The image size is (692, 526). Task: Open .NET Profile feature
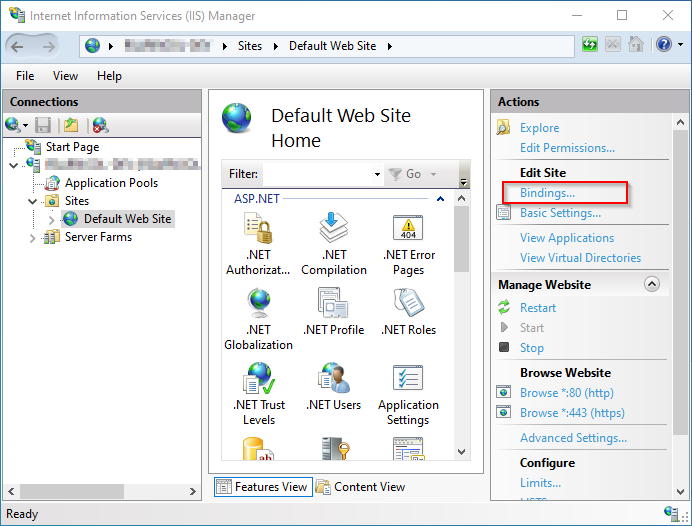click(334, 311)
